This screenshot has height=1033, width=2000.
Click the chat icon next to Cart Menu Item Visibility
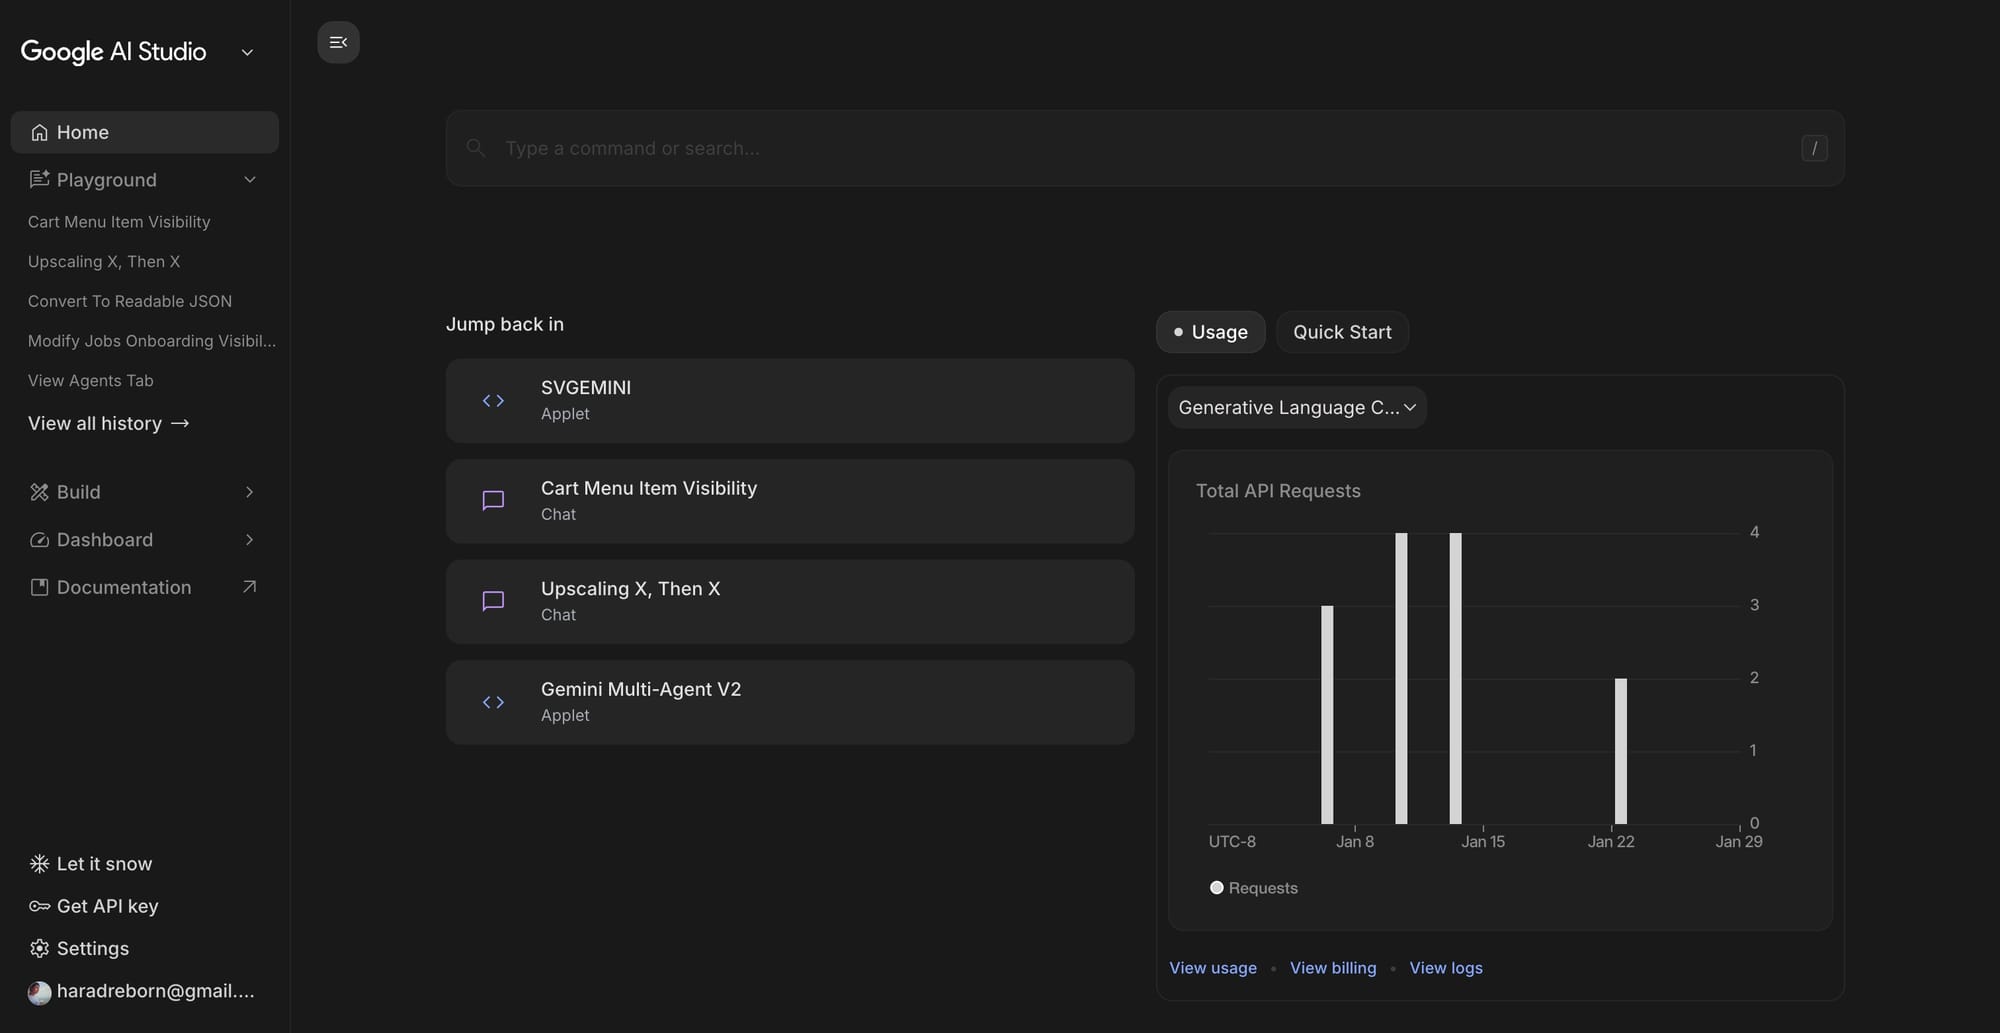[x=492, y=500]
